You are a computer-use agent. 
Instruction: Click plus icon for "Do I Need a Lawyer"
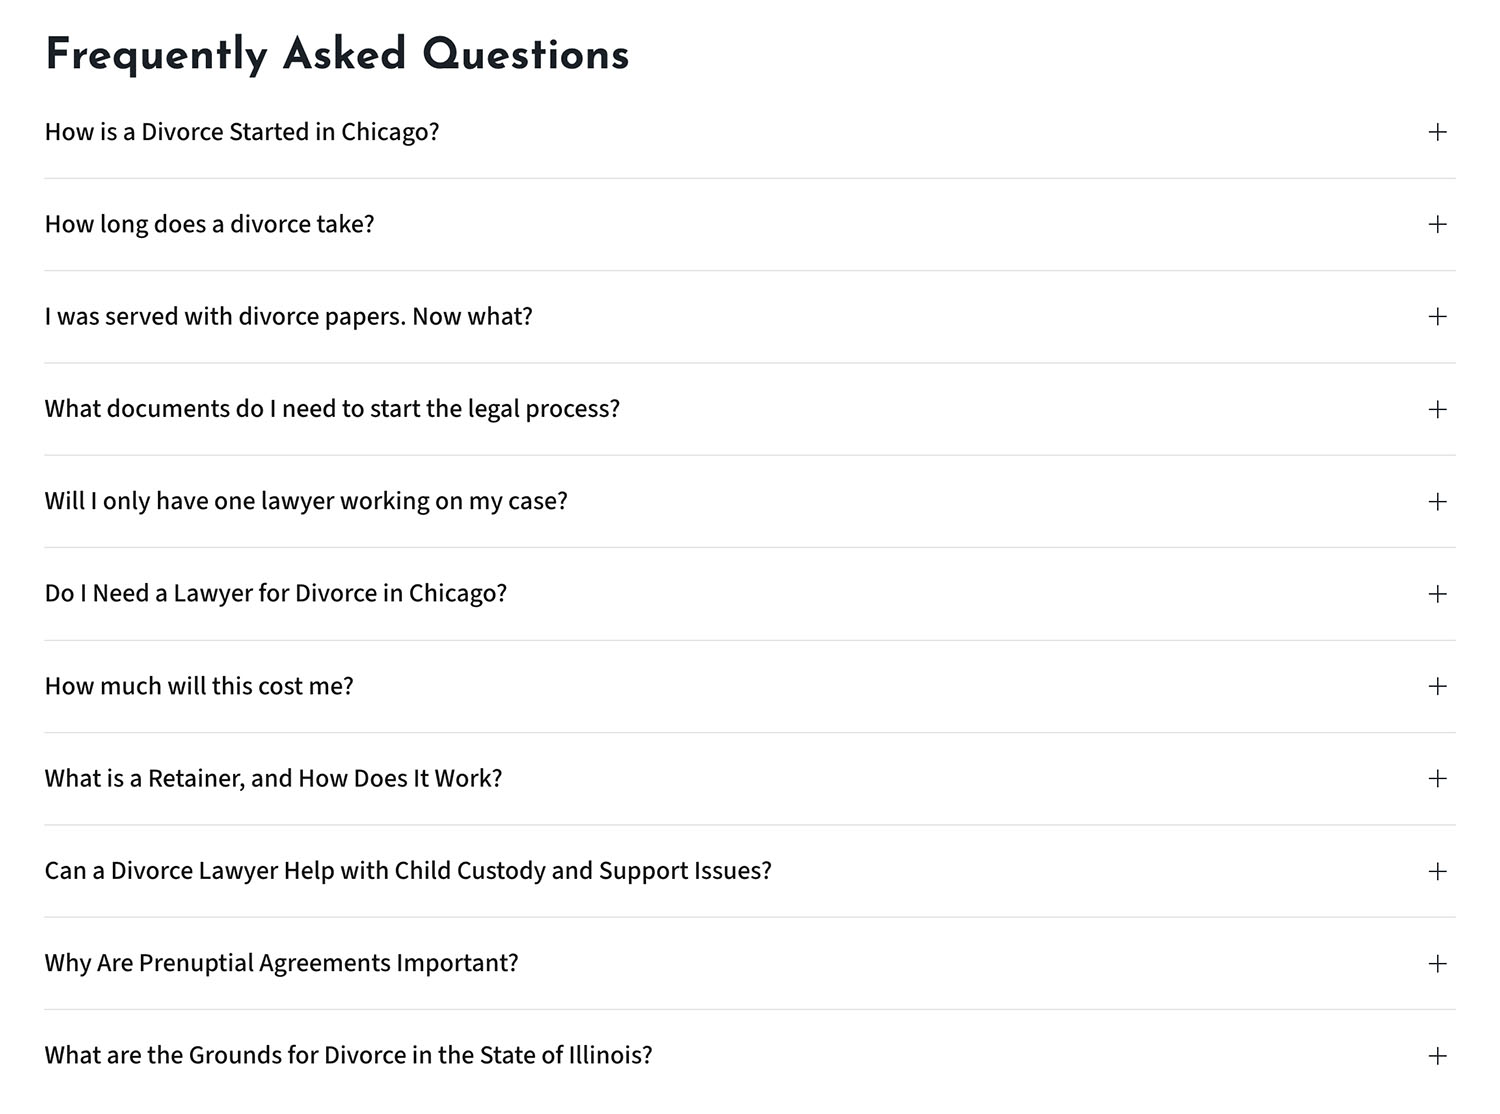[x=1437, y=594]
